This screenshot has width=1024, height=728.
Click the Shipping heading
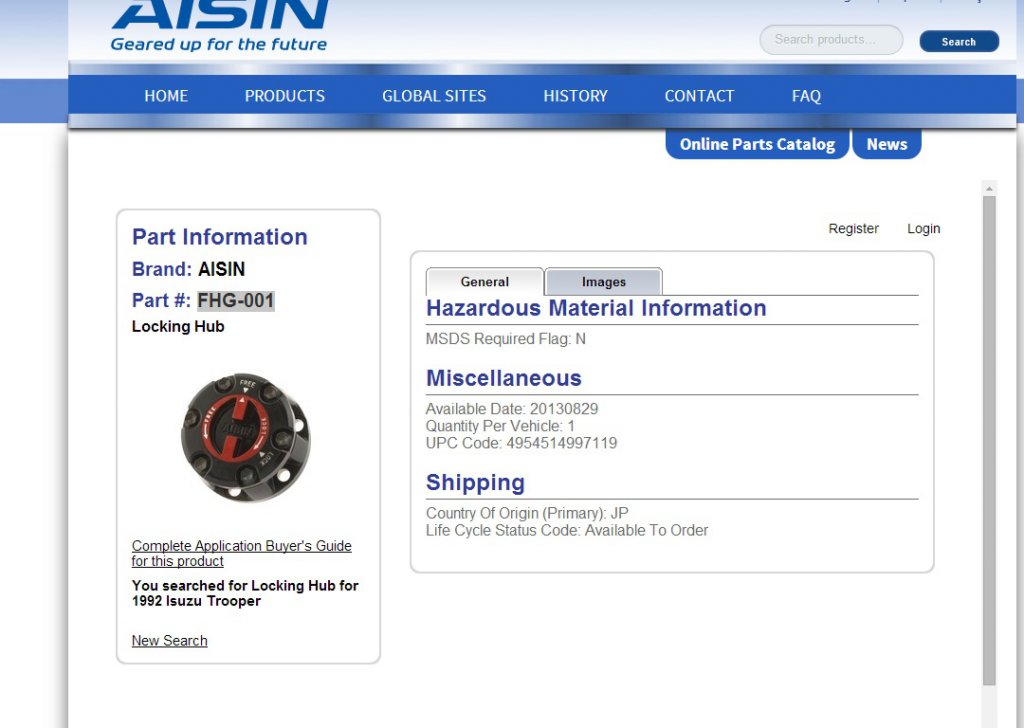tap(475, 483)
